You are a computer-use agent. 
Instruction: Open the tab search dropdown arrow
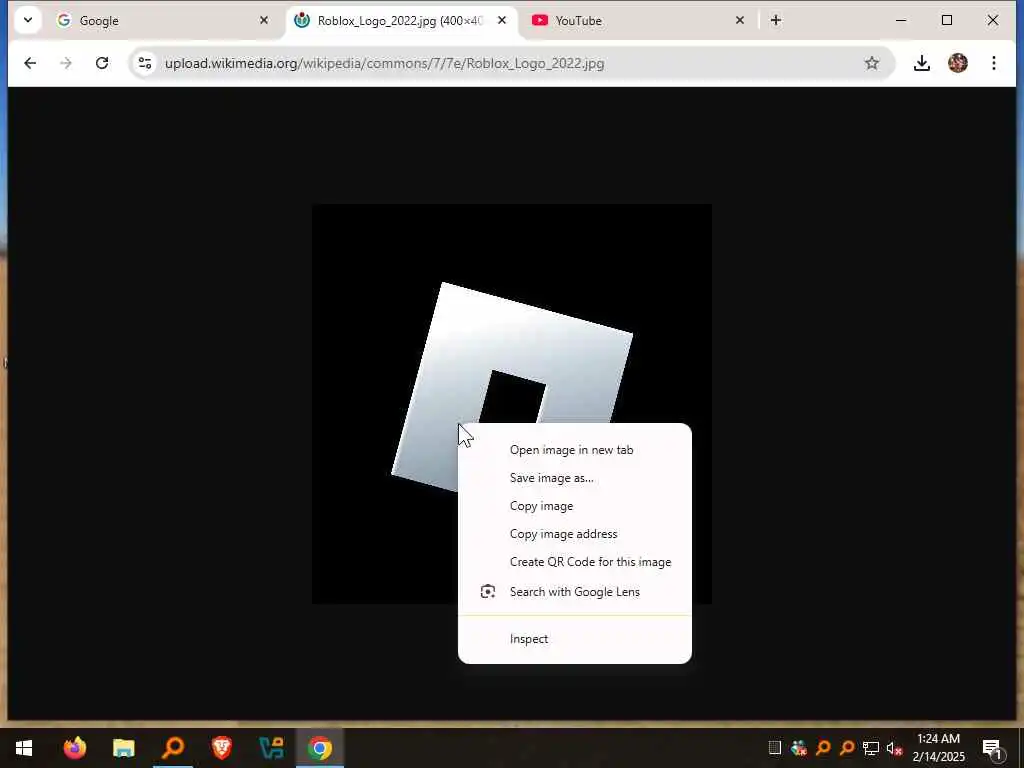tap(27, 20)
